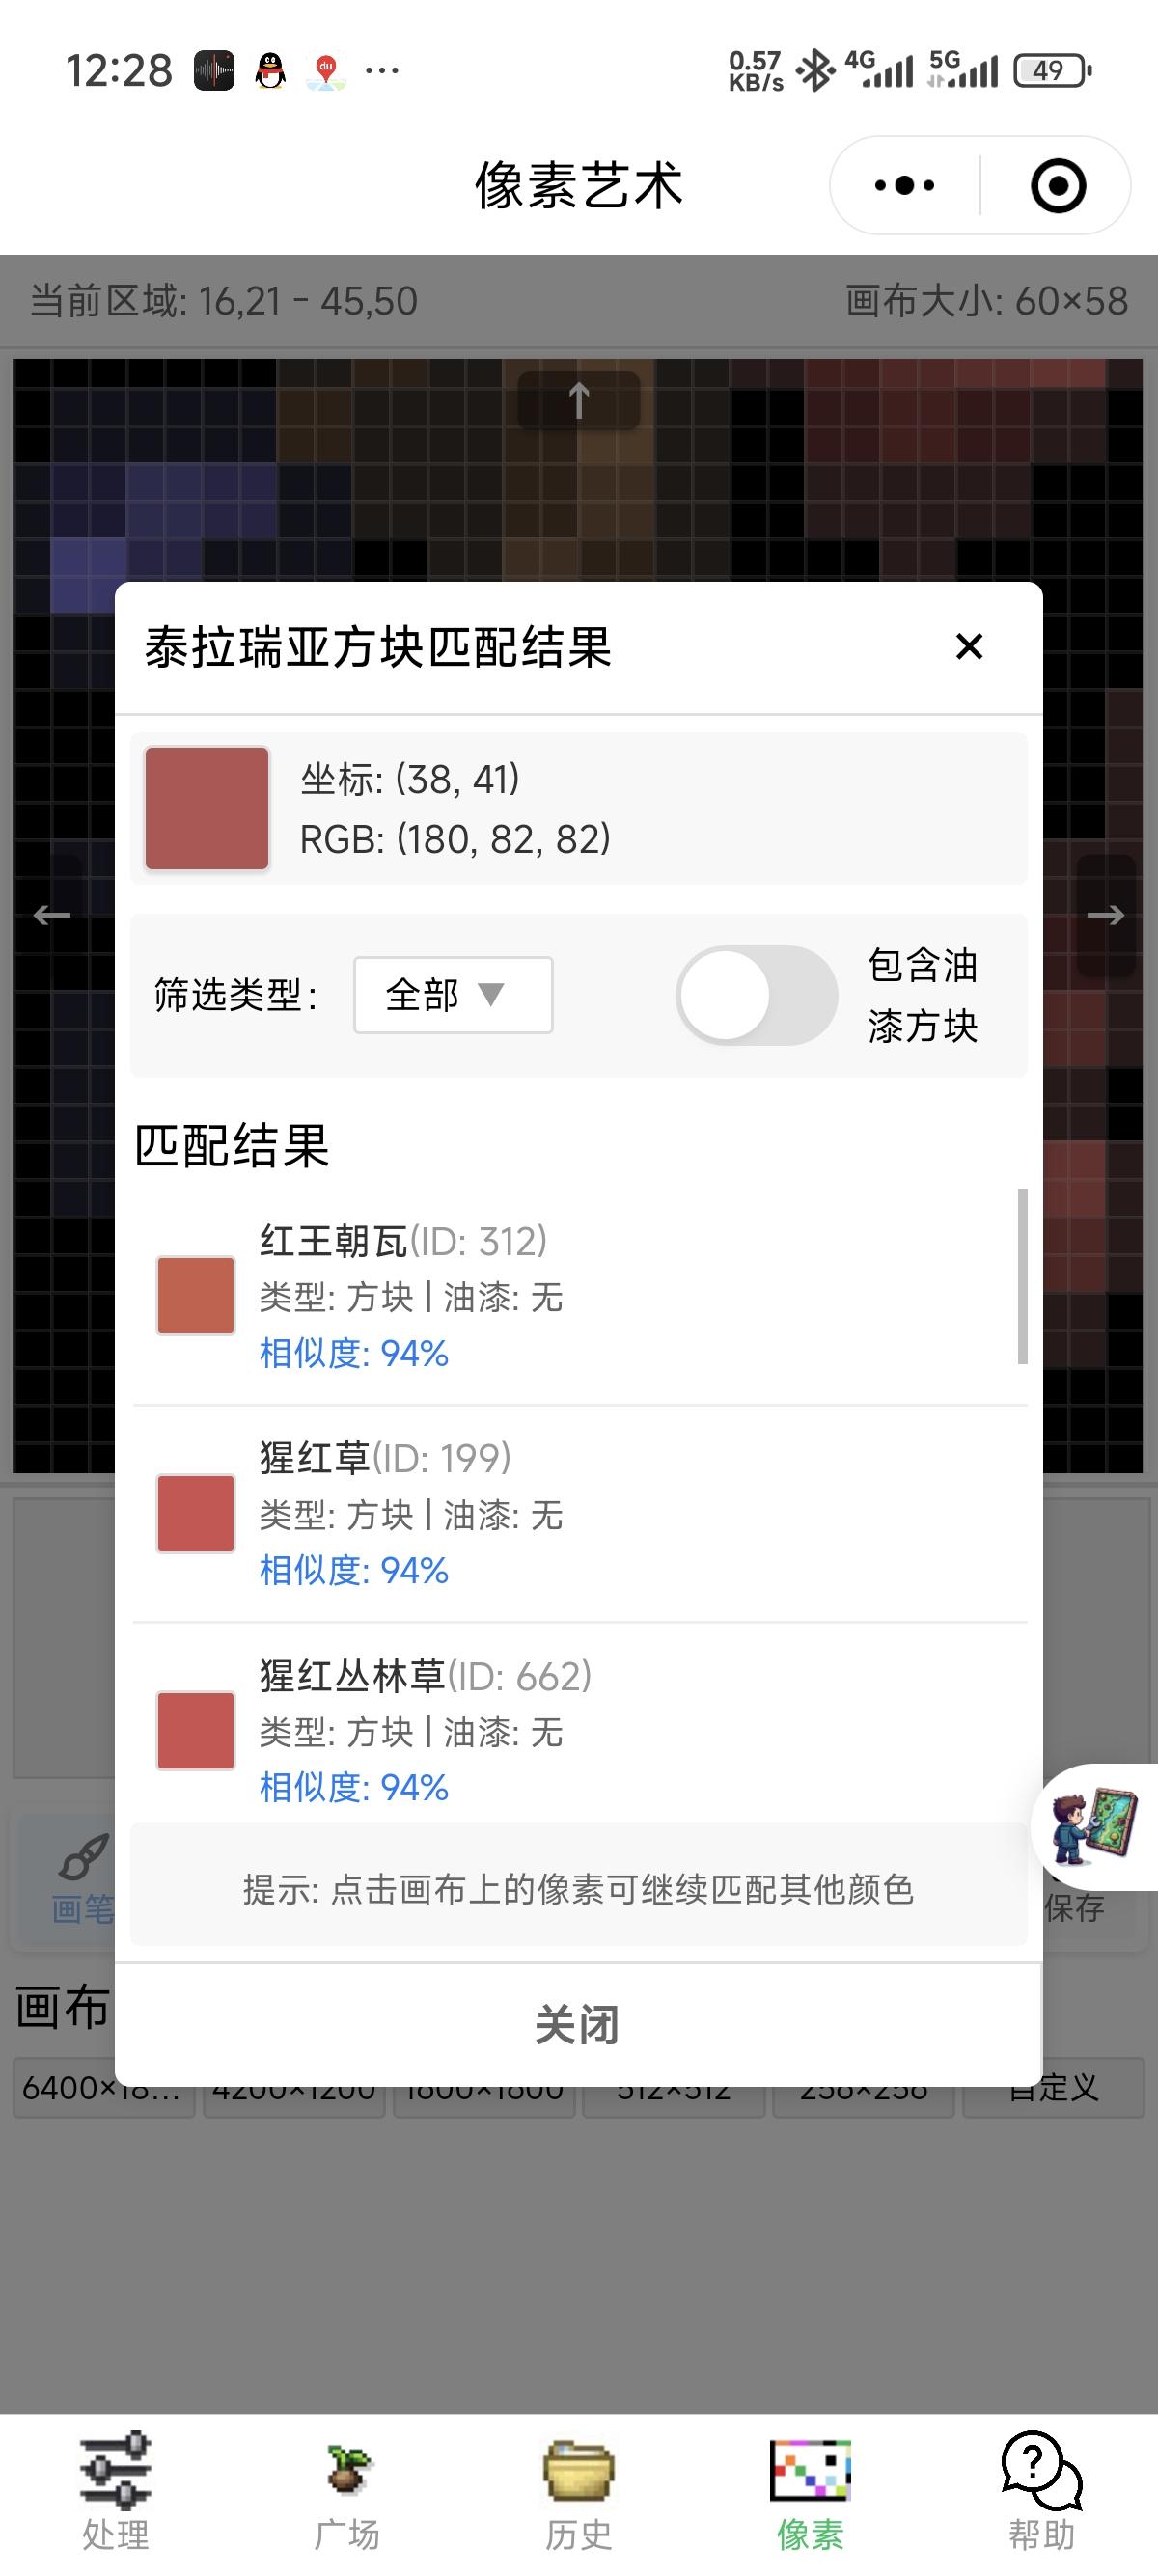Click the selected pixel color swatch
The image size is (1158, 2576).
[x=207, y=808]
